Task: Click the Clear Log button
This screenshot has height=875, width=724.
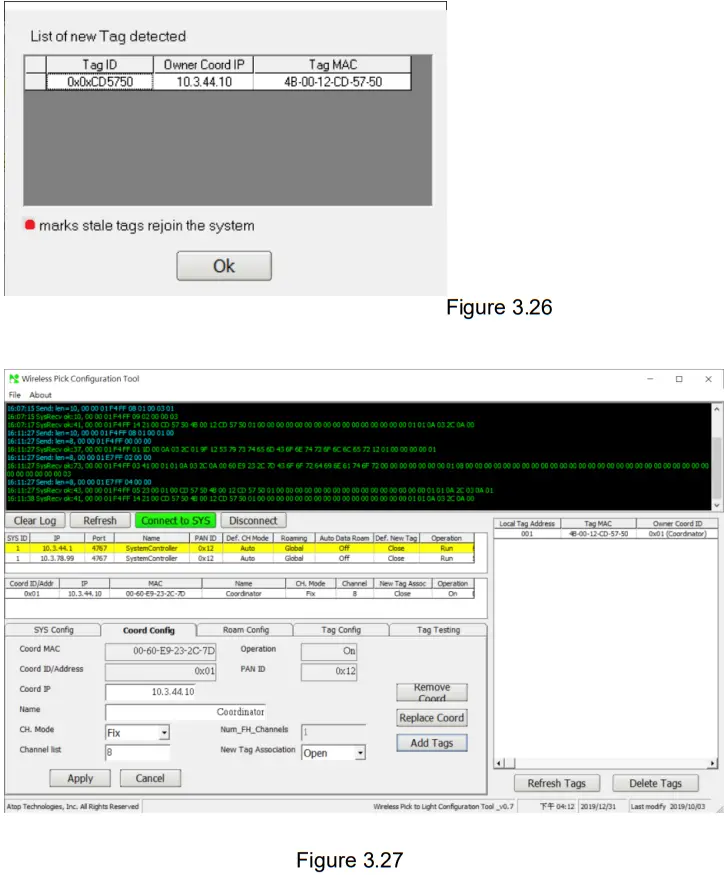Action: (x=35, y=520)
